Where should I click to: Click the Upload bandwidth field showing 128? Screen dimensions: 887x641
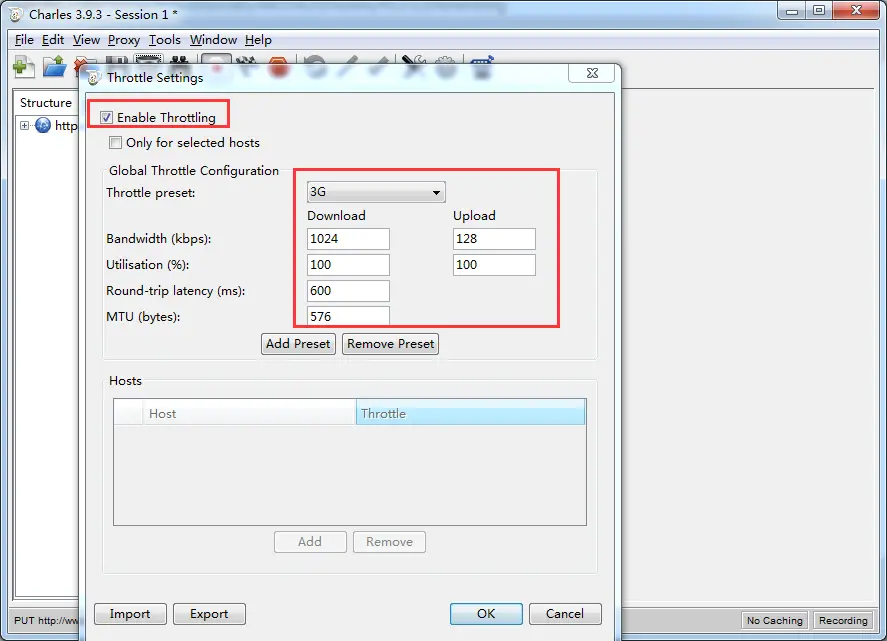494,239
